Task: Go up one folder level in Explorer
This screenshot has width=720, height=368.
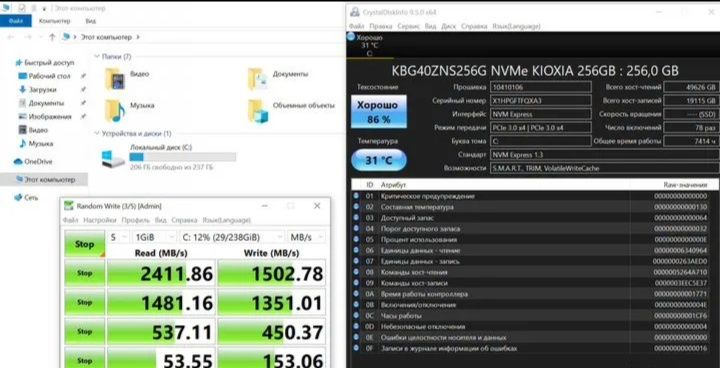Action: click(52, 37)
